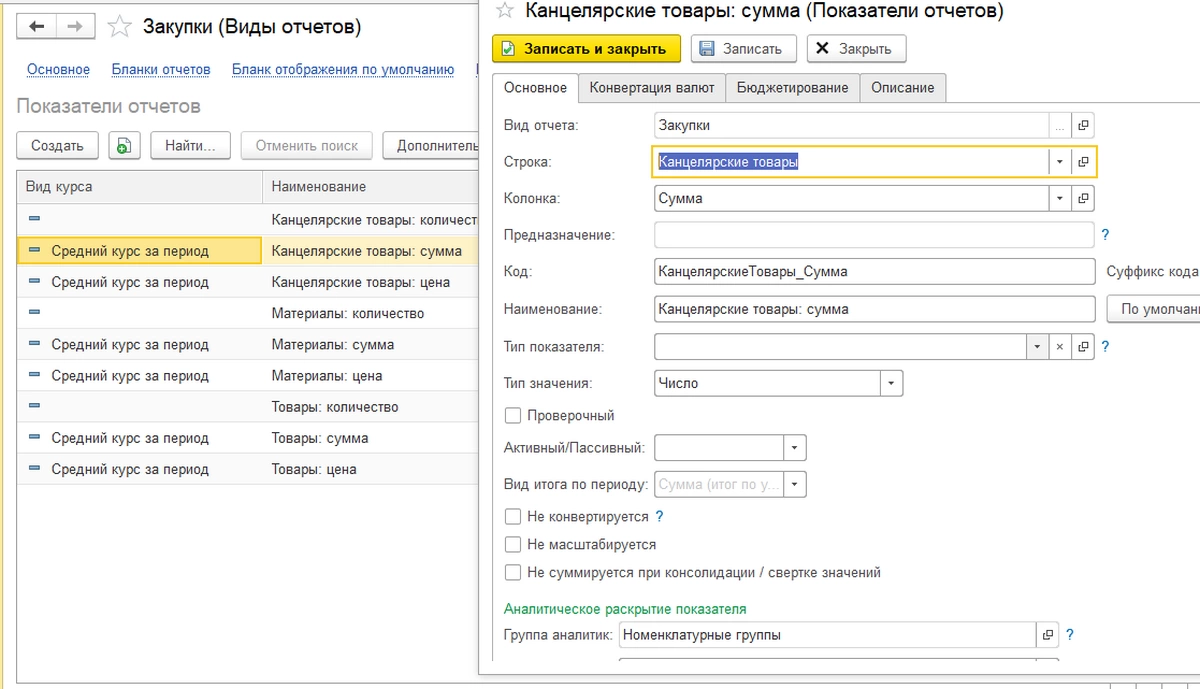Screen dimensions: 1200x689
Task: Switch to the Конвертация валют tab
Action: tap(652, 88)
